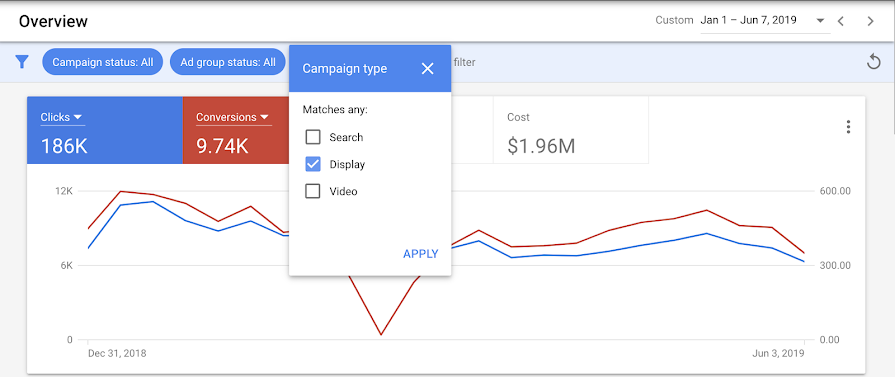Click the Overview page heading
The height and width of the screenshot is (377, 895).
point(53,22)
